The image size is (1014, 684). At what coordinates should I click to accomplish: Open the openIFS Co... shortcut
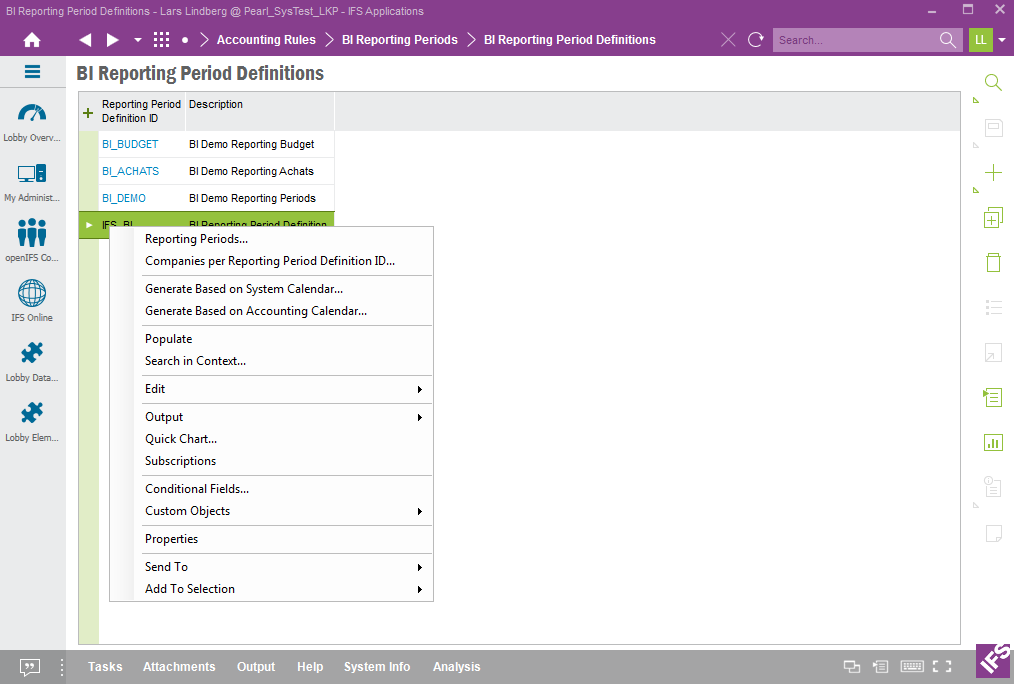(32, 240)
